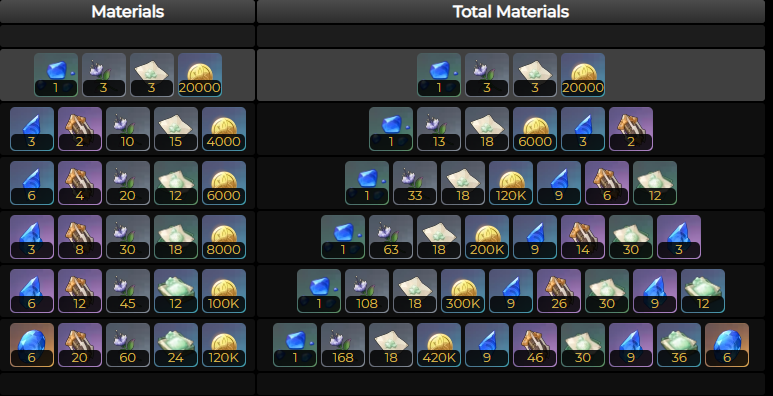Click the purple book icon labeled 46
The image size is (773, 396).
[x=535, y=345]
